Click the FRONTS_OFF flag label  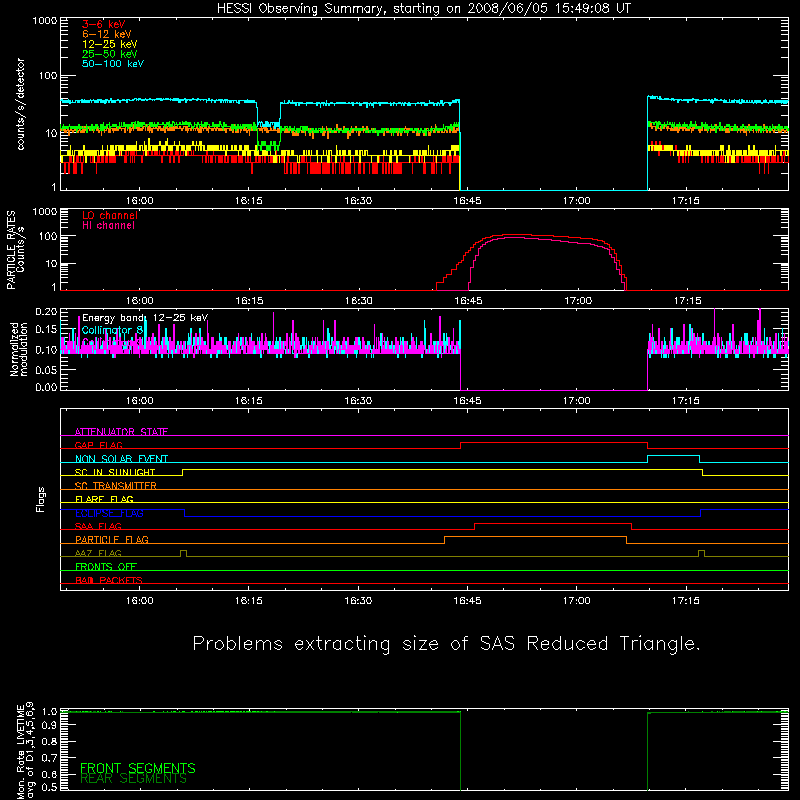pos(106,566)
